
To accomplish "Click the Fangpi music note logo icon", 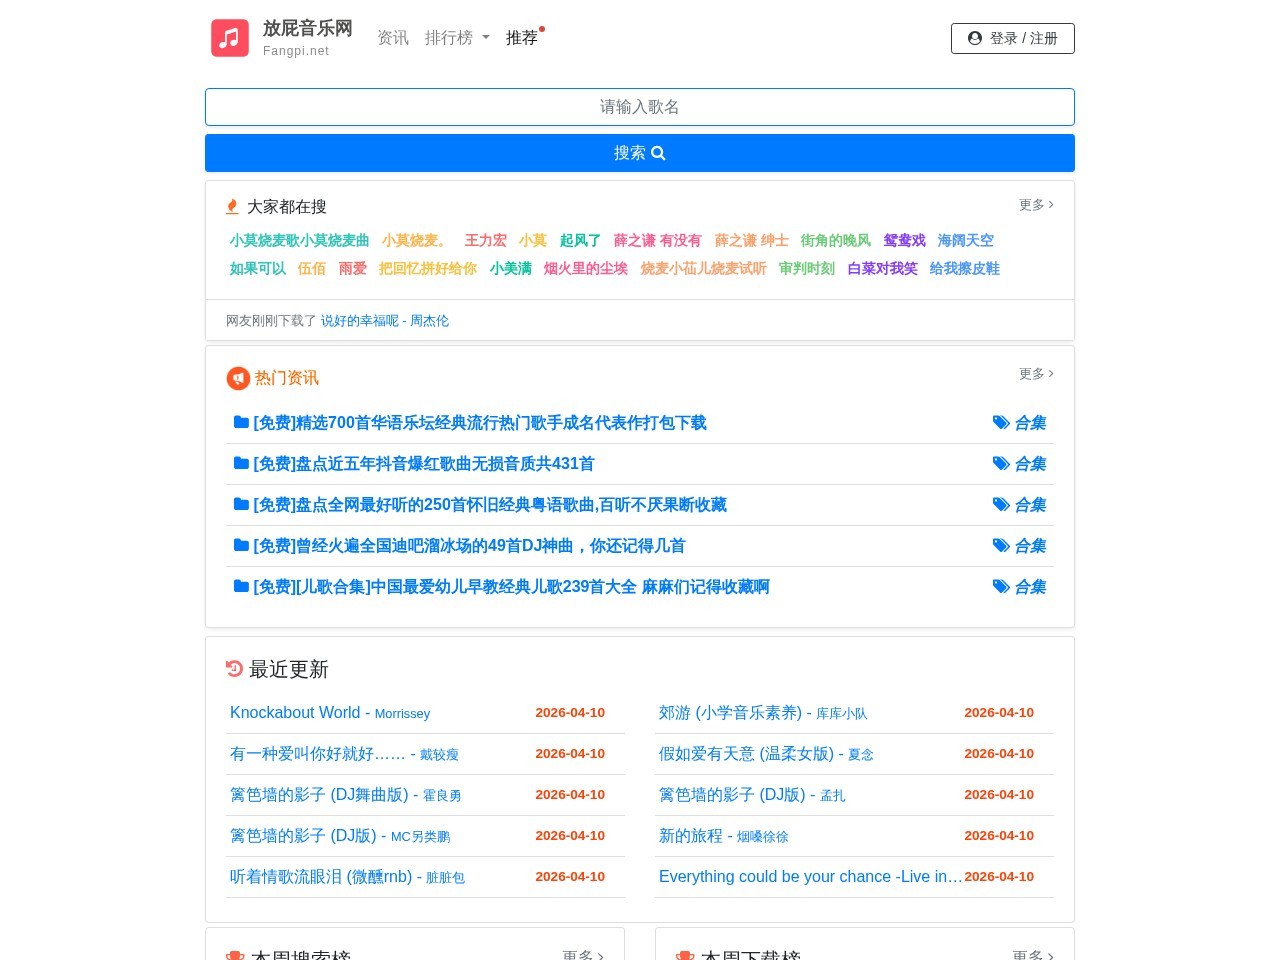I will 229,37.
